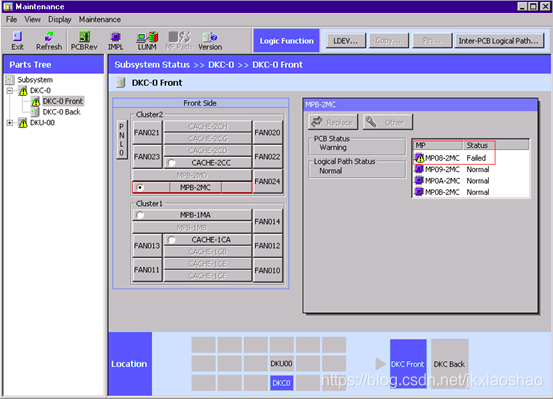The height and width of the screenshot is (399, 553).
Task: Click the Copy... button
Action: pyautogui.click(x=388, y=41)
